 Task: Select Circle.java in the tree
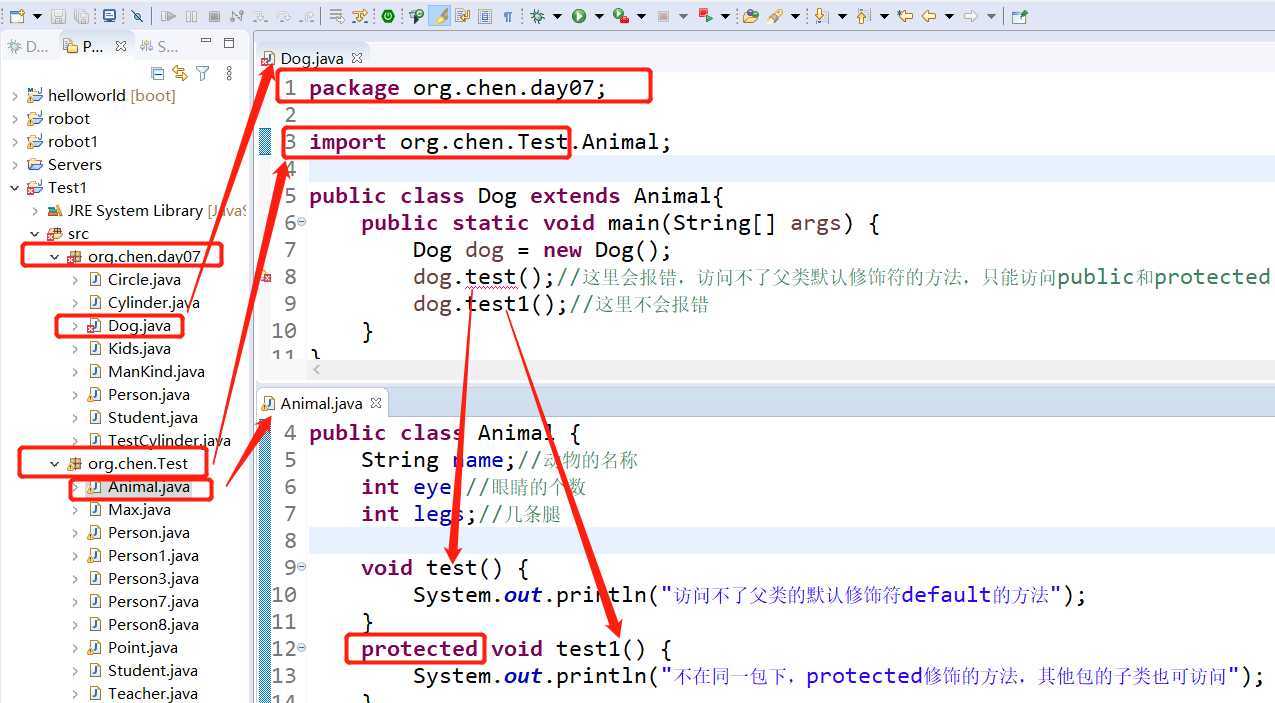click(x=144, y=280)
